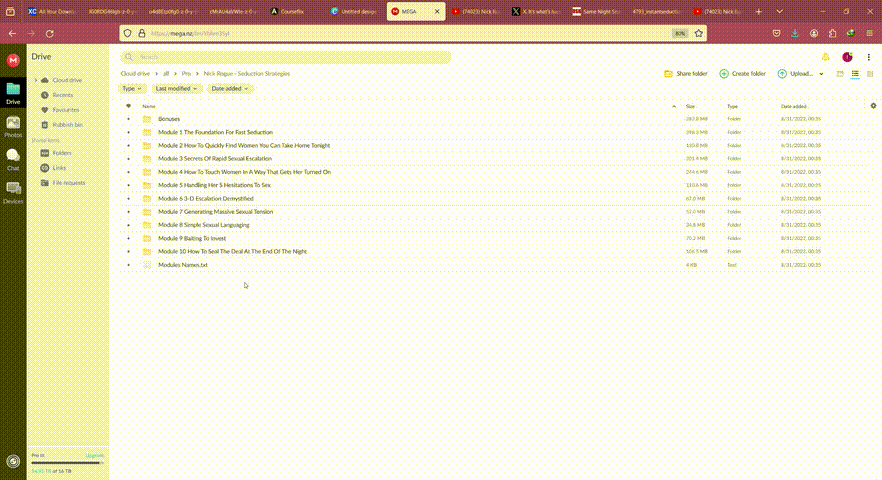Open Favourites in sidebar
The width and height of the screenshot is (882, 480).
[68, 110]
